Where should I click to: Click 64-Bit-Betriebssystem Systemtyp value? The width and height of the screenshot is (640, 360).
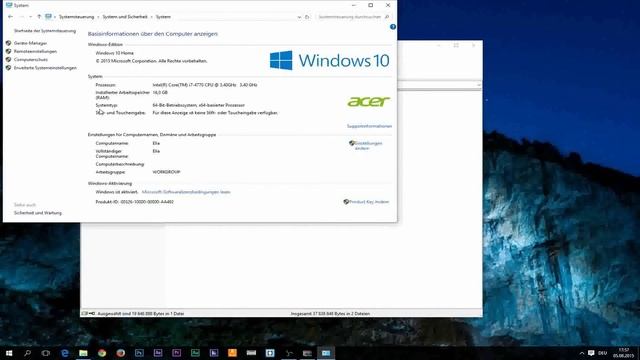point(199,105)
